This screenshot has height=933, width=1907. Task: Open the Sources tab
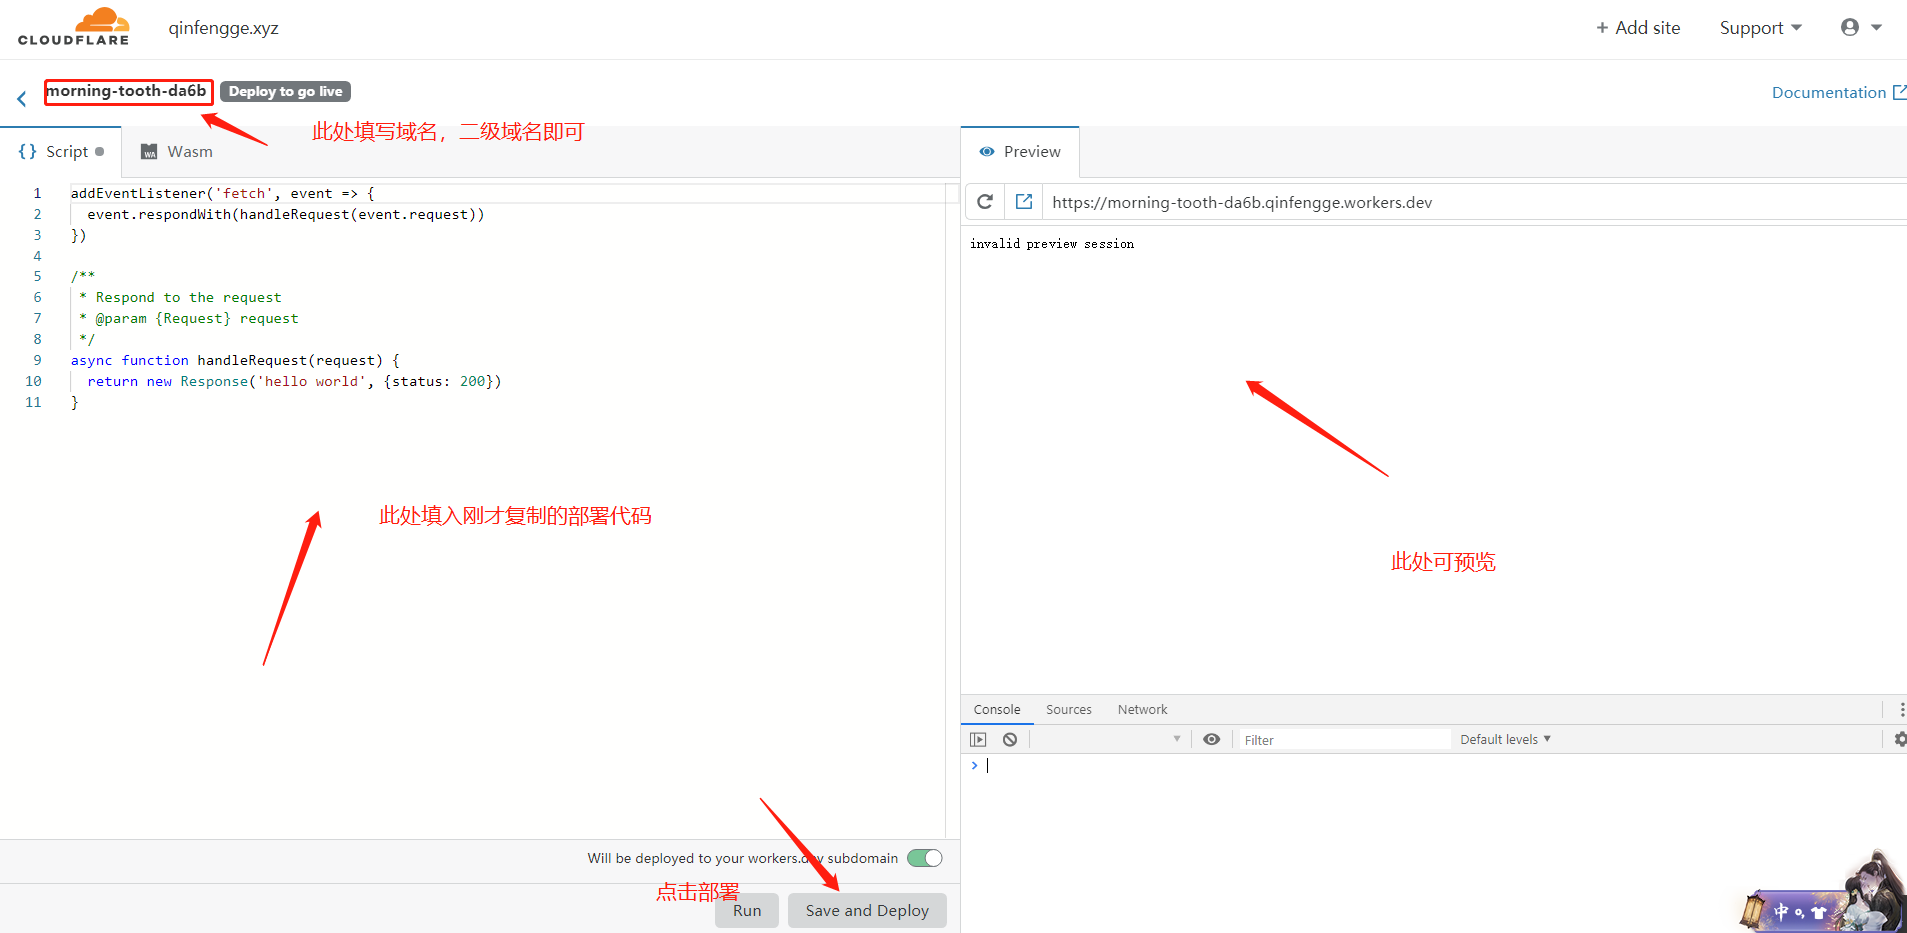(1069, 710)
